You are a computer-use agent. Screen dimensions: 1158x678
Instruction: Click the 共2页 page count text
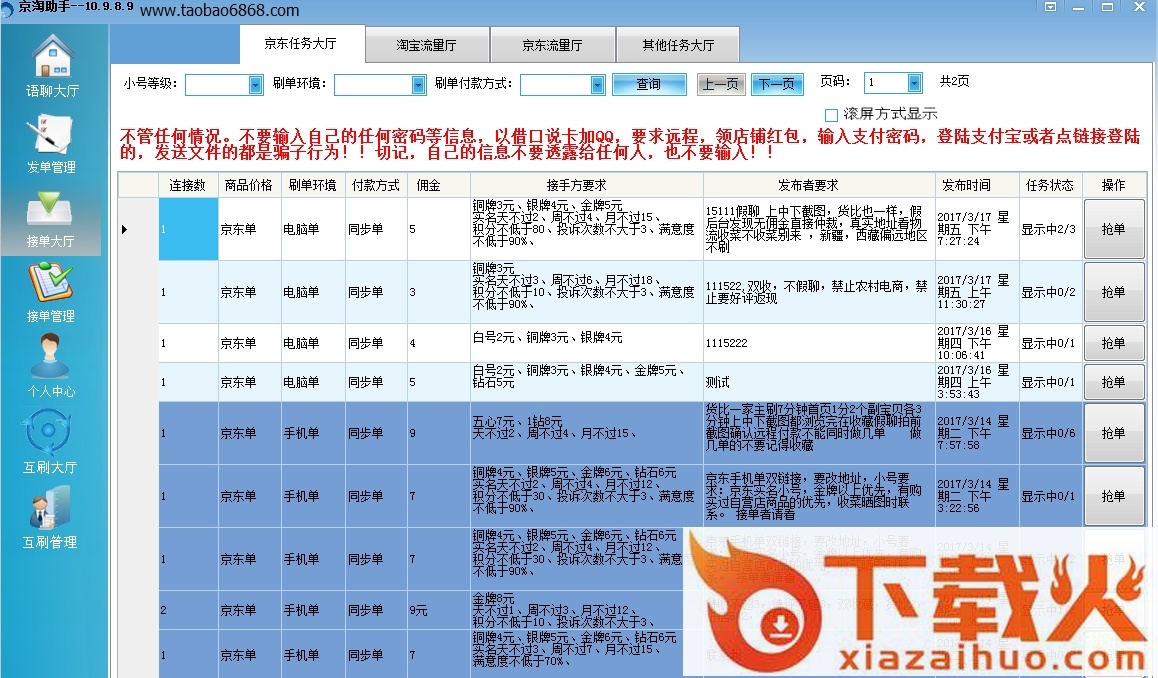pyautogui.click(x=954, y=81)
